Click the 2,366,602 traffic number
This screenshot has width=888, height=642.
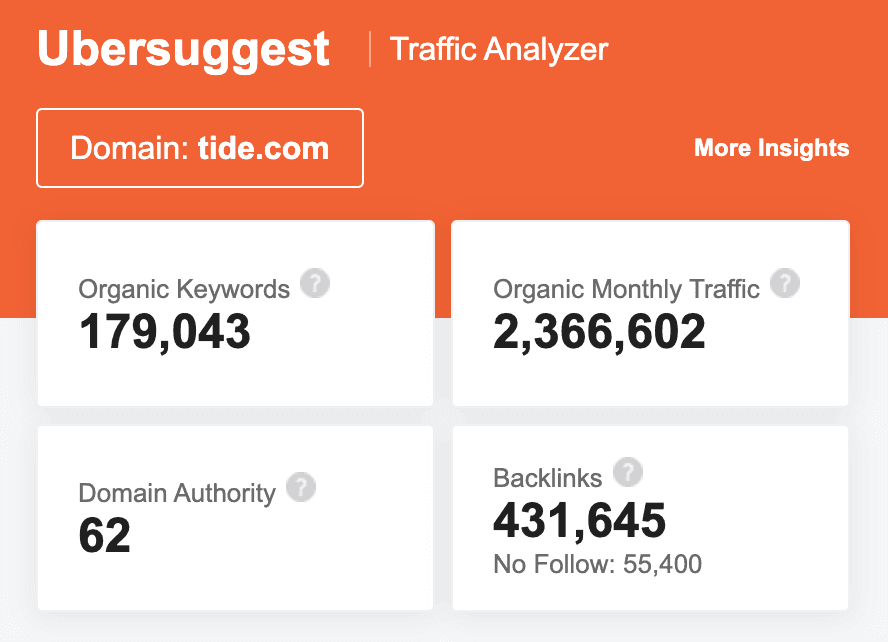596,333
